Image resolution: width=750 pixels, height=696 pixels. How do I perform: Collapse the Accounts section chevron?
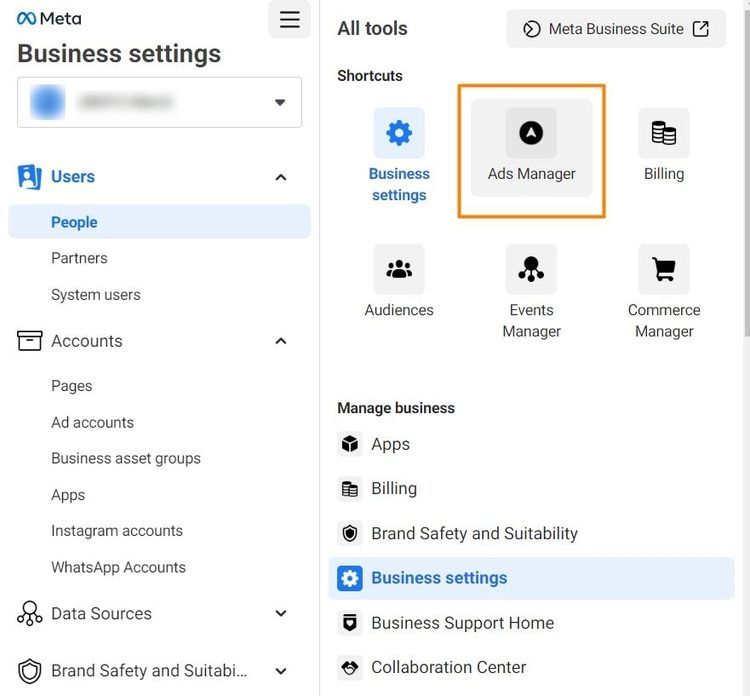(281, 341)
